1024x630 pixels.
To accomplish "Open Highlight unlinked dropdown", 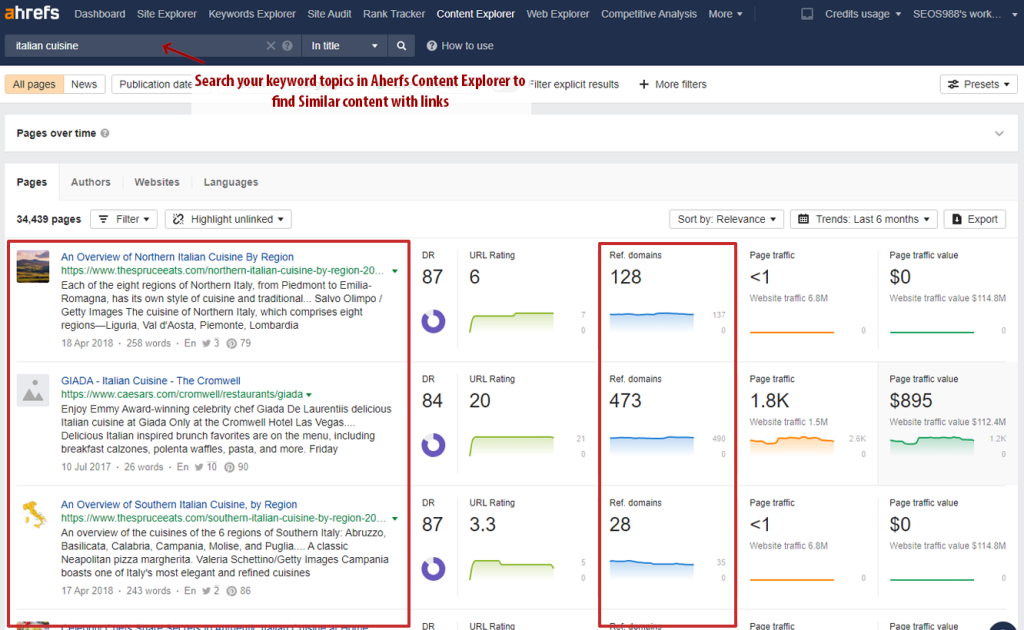I will (228, 219).
